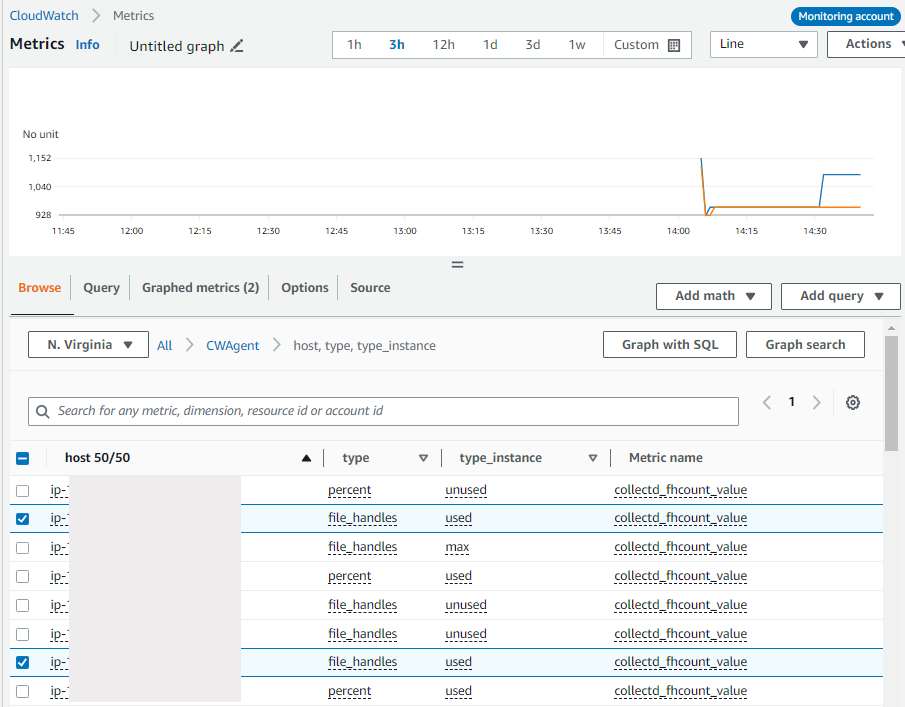Viewport: 905px width, 707px height.
Task: Click the Graph with SQL button
Action: pos(669,344)
